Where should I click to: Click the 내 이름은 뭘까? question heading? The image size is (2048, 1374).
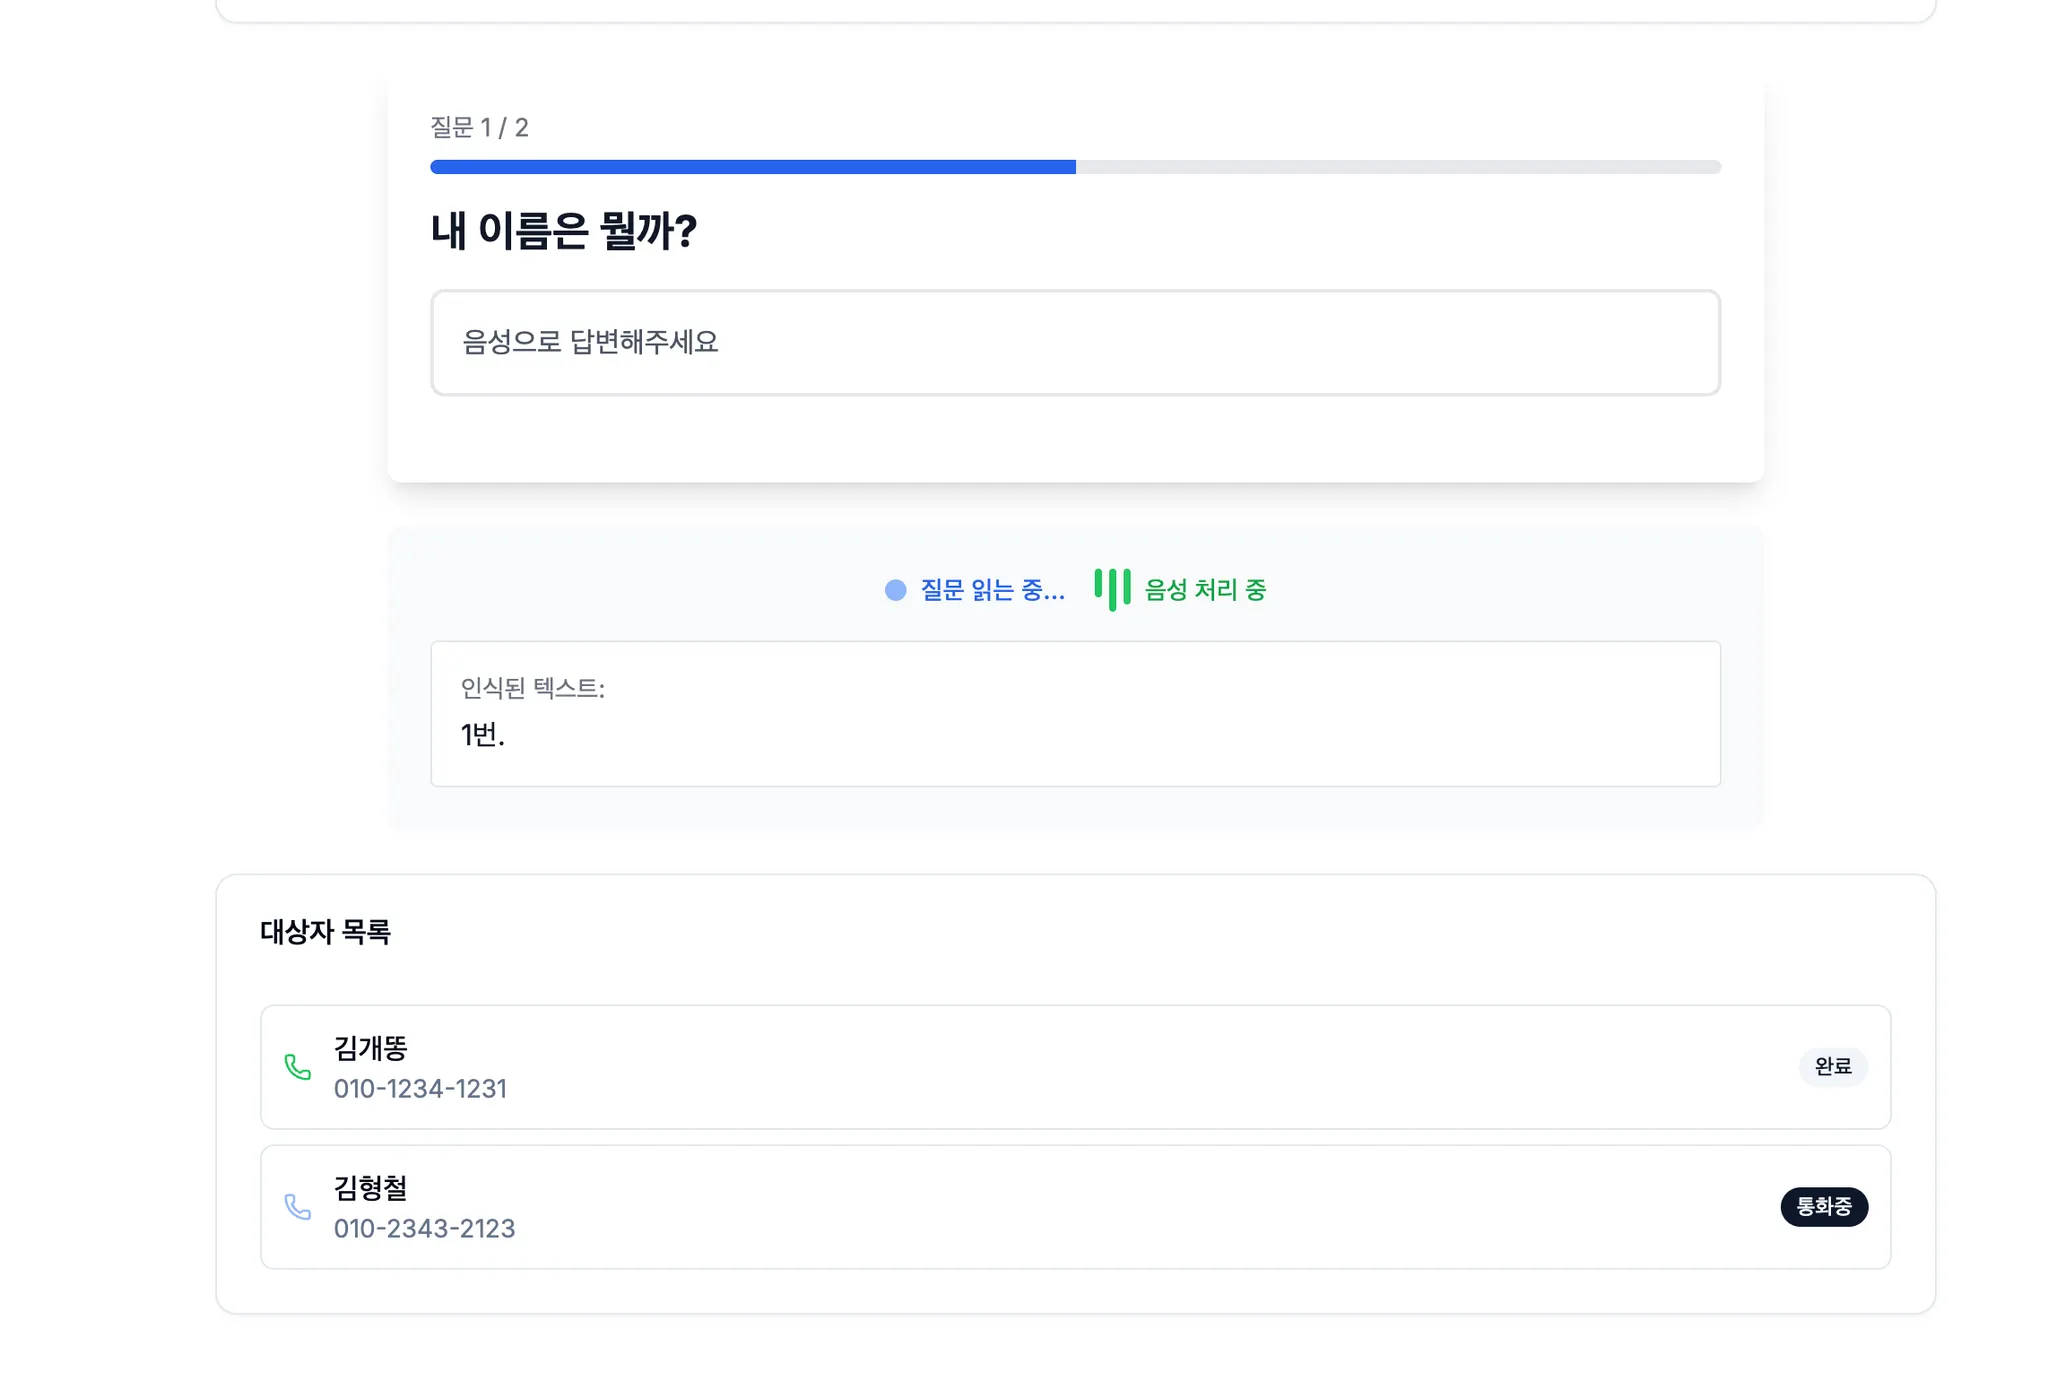563,231
